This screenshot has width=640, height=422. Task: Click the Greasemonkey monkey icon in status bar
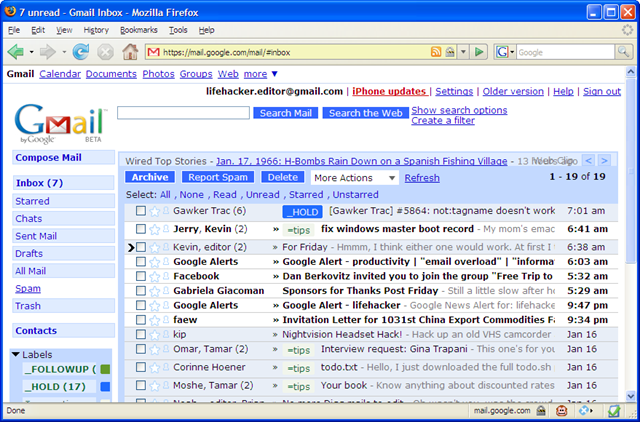coord(562,411)
